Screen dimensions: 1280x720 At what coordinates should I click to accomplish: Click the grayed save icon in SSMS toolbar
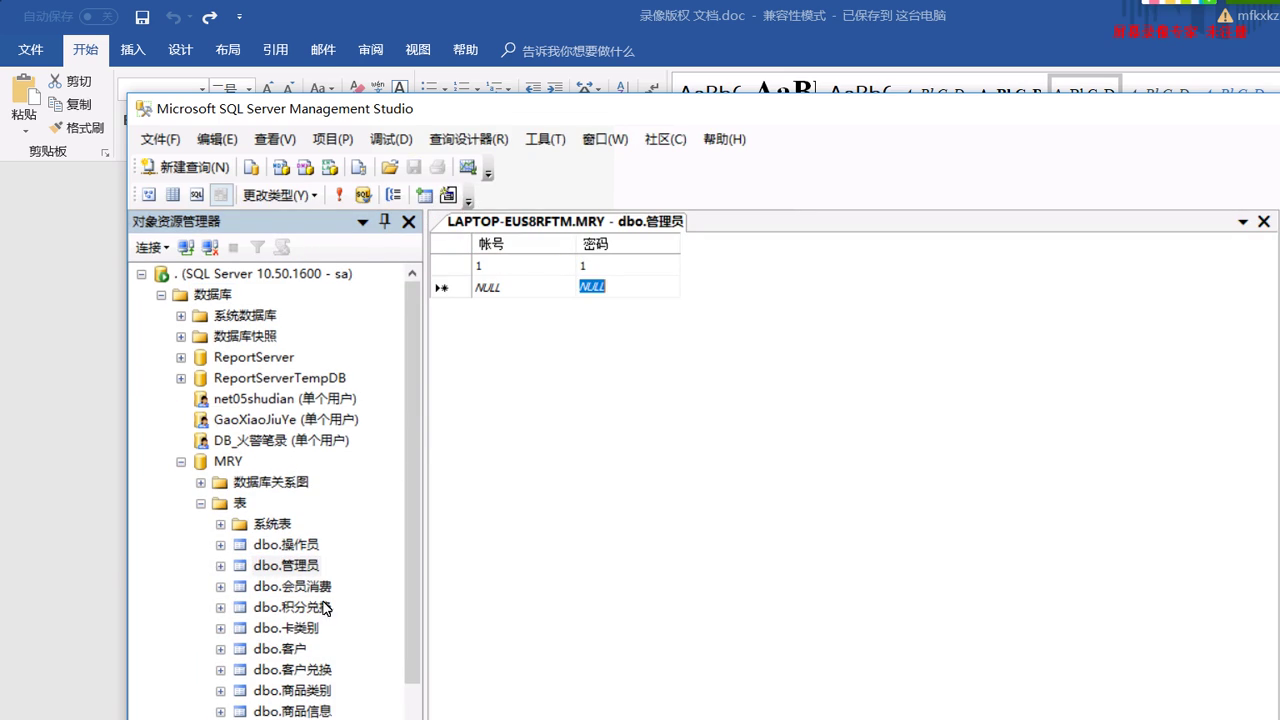[x=414, y=167]
